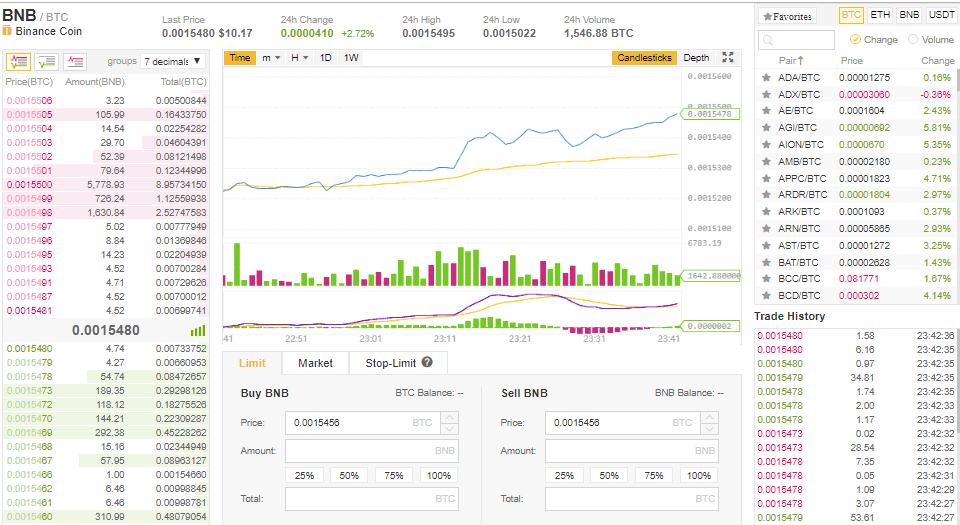This screenshot has width=960, height=525.
Task: Show buy orders only in order book
Action: click(x=46, y=61)
